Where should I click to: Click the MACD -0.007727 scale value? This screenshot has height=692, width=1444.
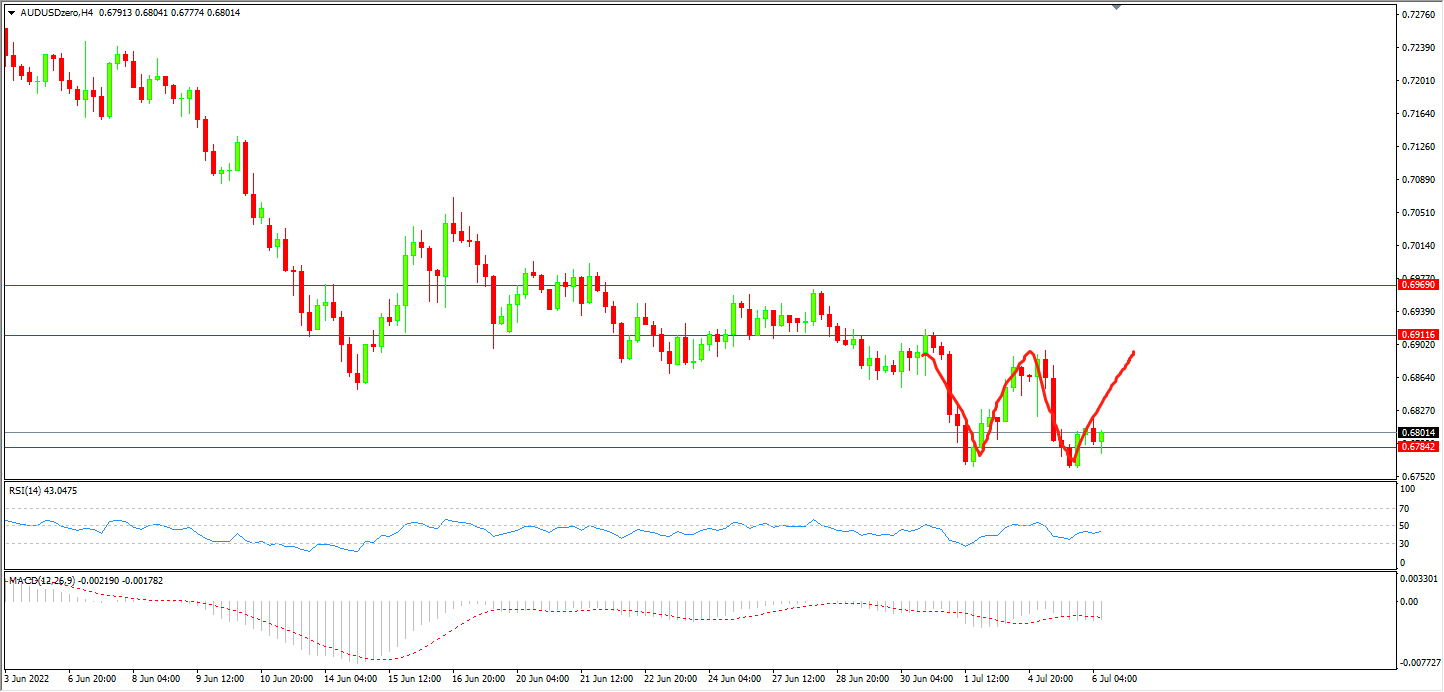(x=1420, y=663)
